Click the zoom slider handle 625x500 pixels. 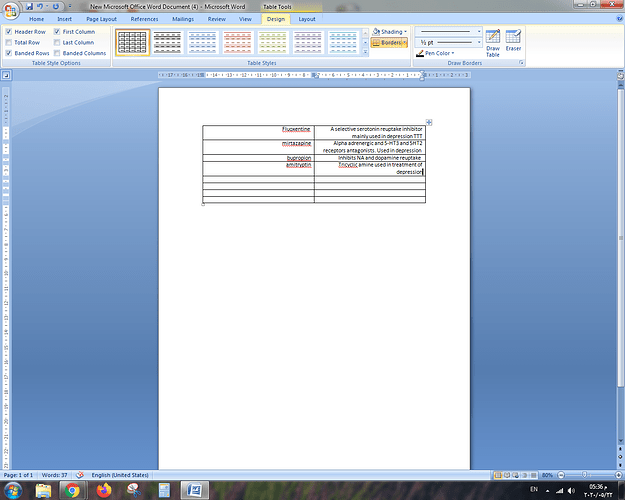[584, 475]
